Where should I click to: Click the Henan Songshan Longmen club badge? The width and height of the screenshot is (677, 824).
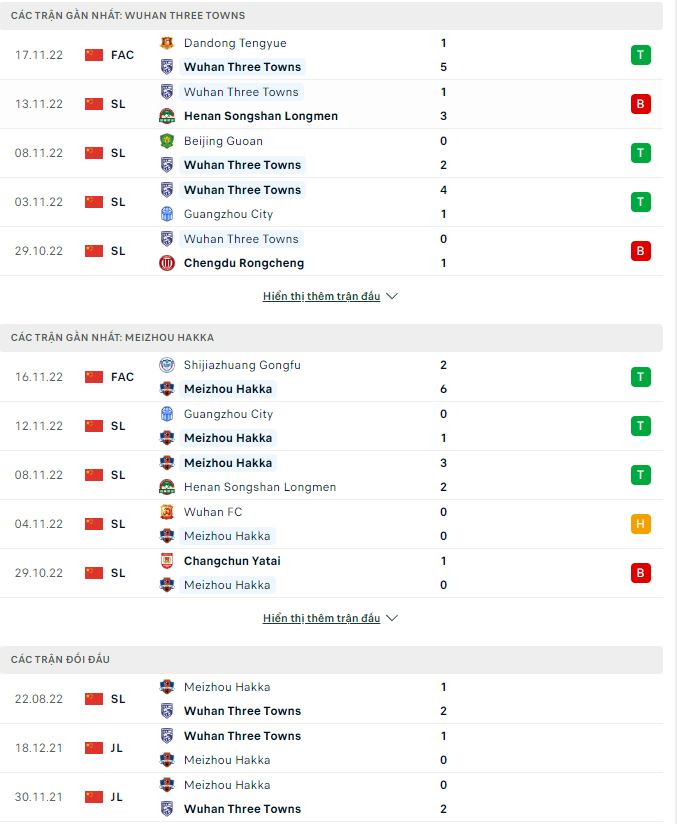click(x=165, y=116)
